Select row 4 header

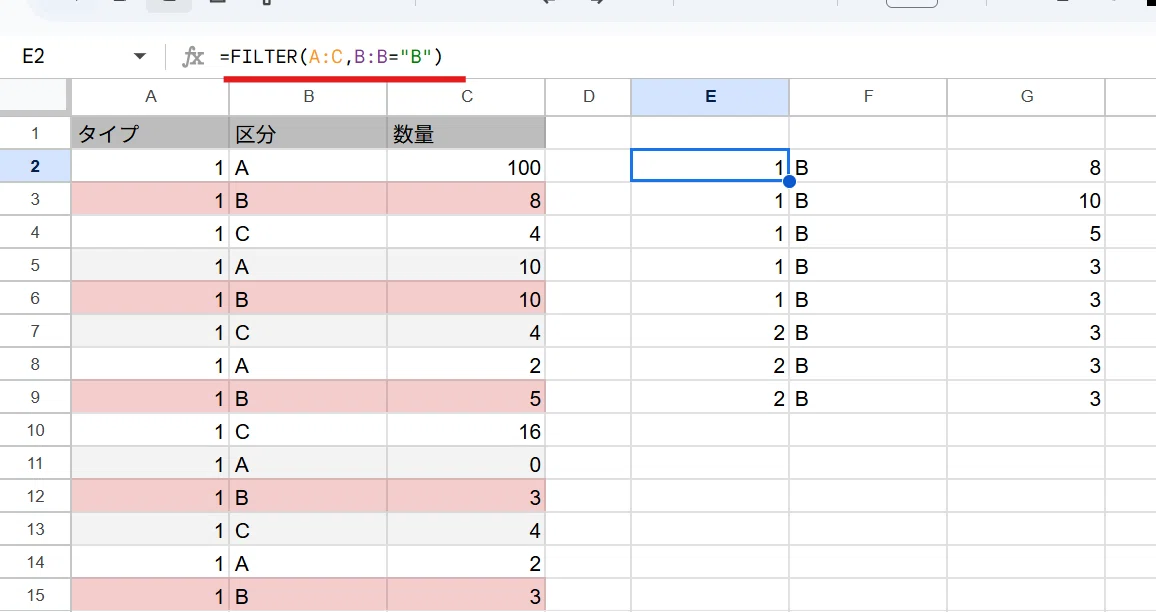click(35, 233)
